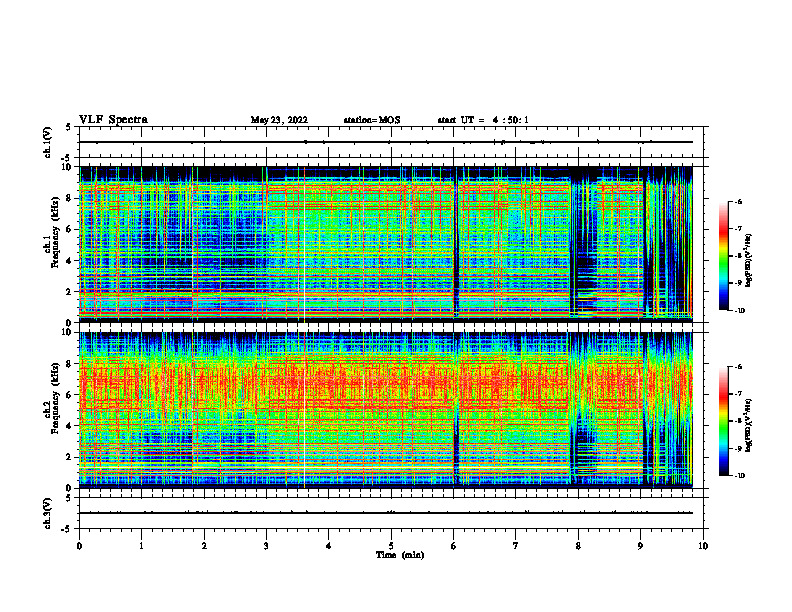Image resolution: width=792 pixels, height=612 pixels.
Task: Click the "ch.1(V)" axis label
Action: click(48, 142)
